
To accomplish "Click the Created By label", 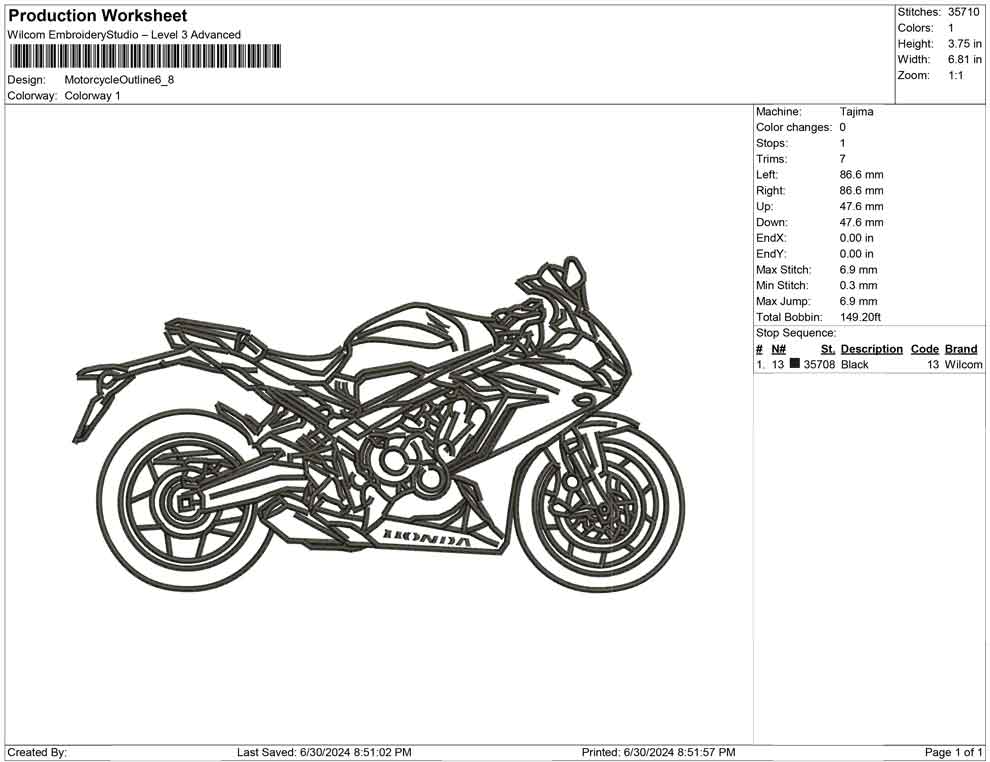I will click(37, 752).
